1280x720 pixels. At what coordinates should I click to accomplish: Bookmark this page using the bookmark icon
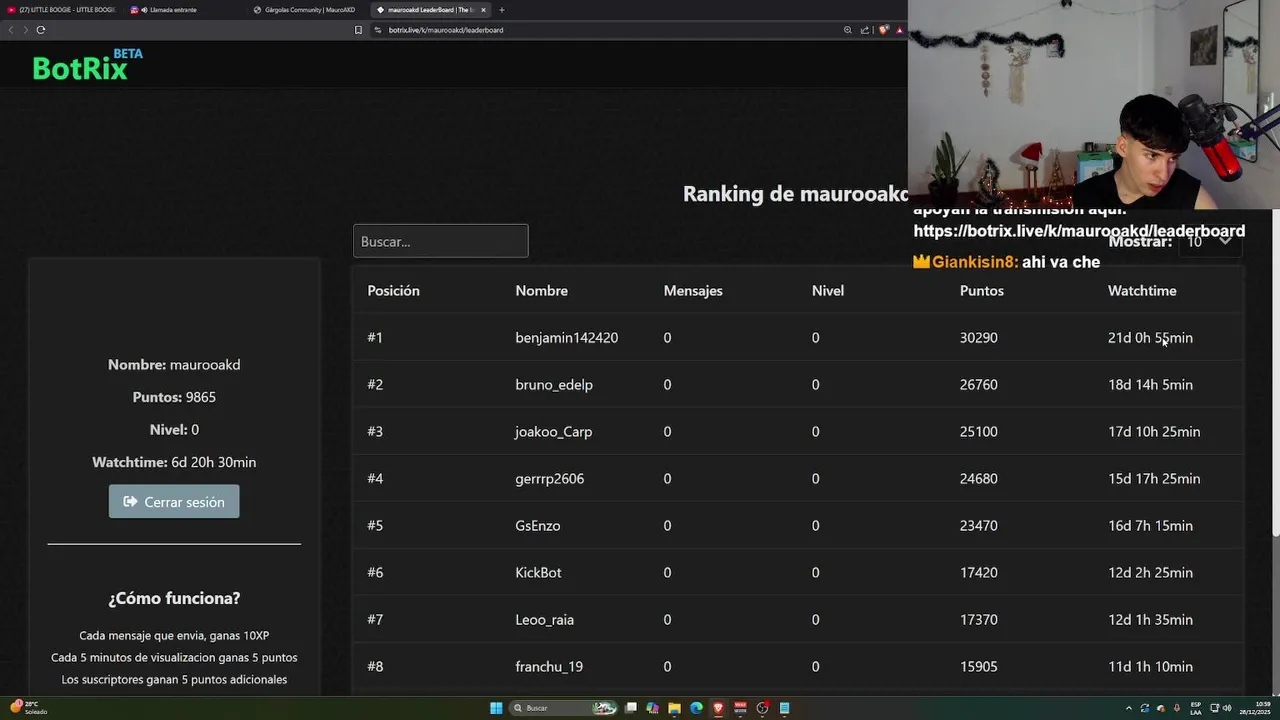[x=358, y=30]
